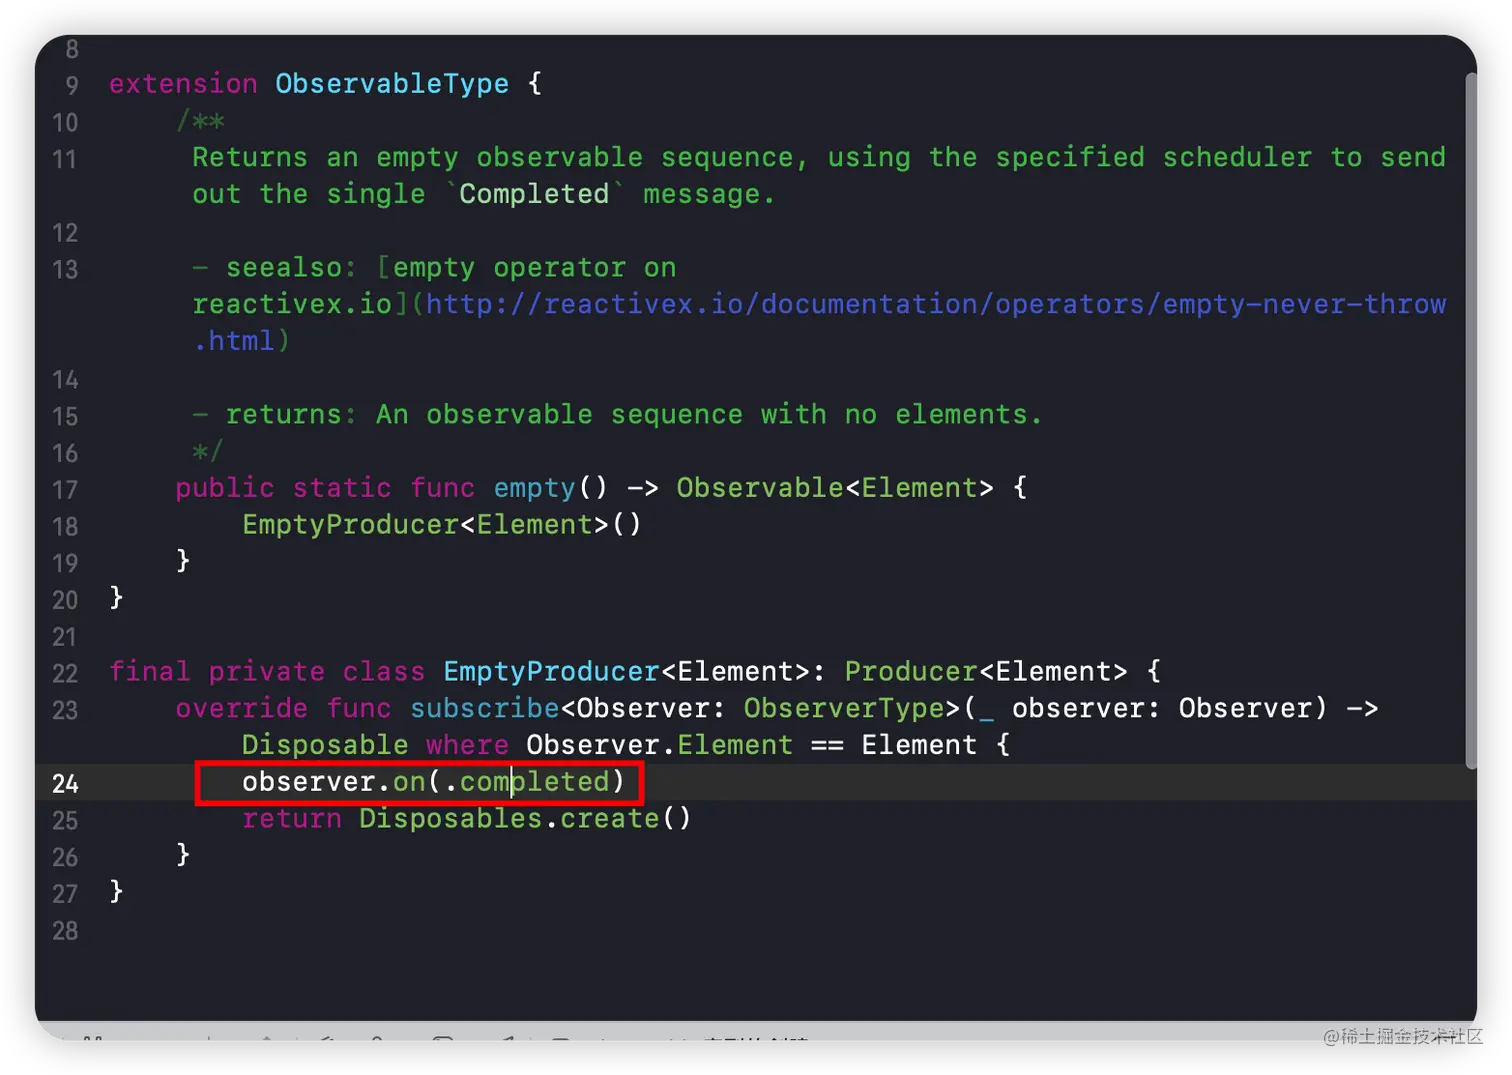Viewport: 1512px width, 1075px height.
Task: Click the "private" keyword on line 22
Action: [266, 672]
